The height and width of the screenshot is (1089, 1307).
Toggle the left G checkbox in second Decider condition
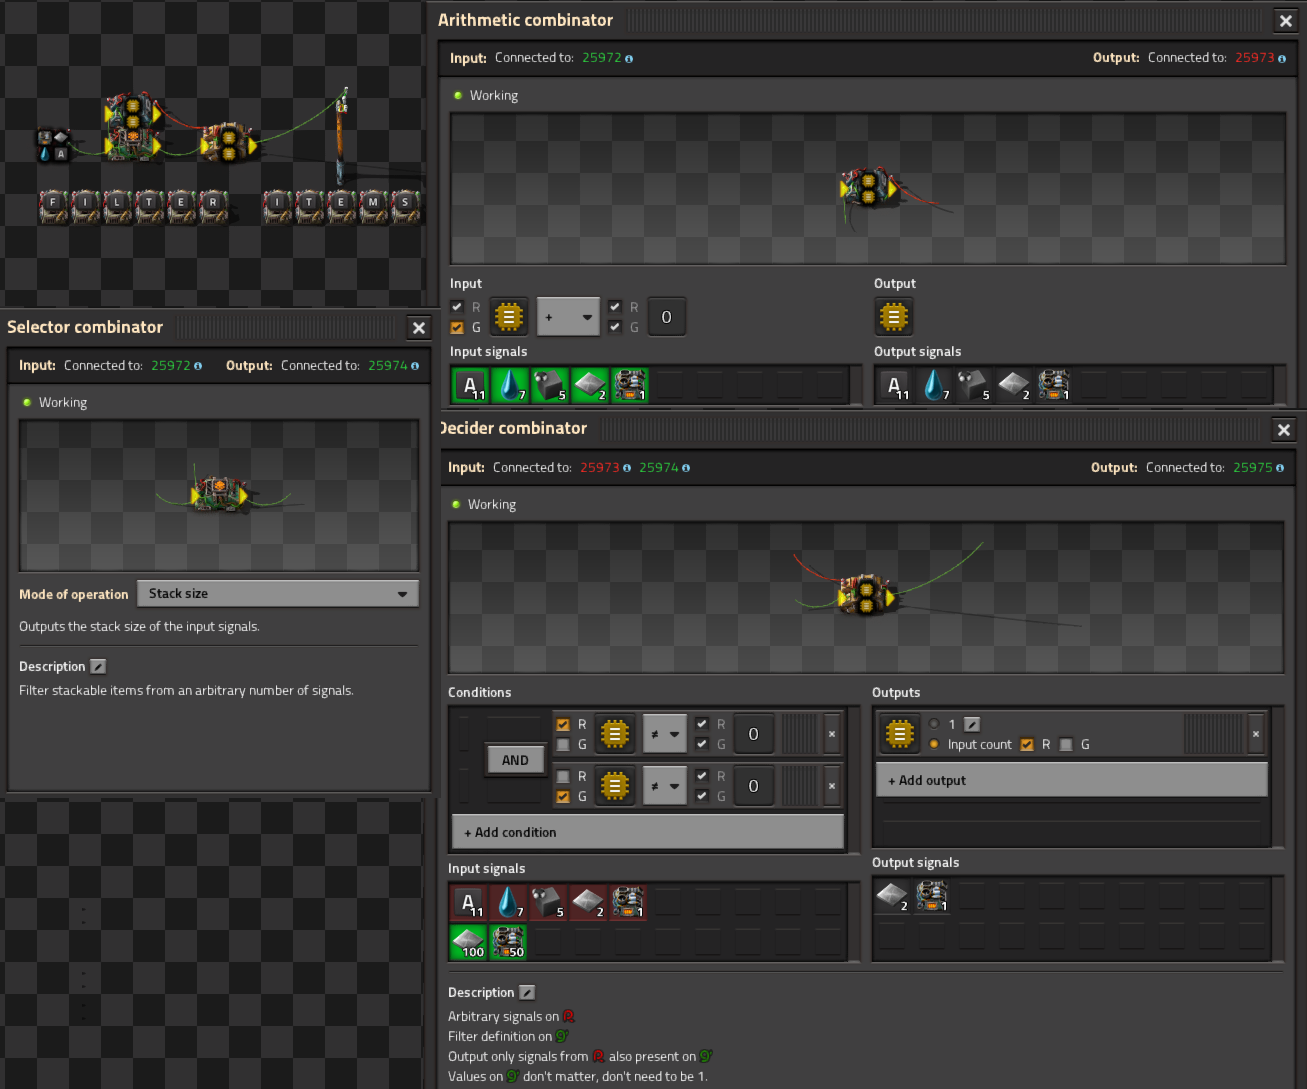(x=563, y=796)
